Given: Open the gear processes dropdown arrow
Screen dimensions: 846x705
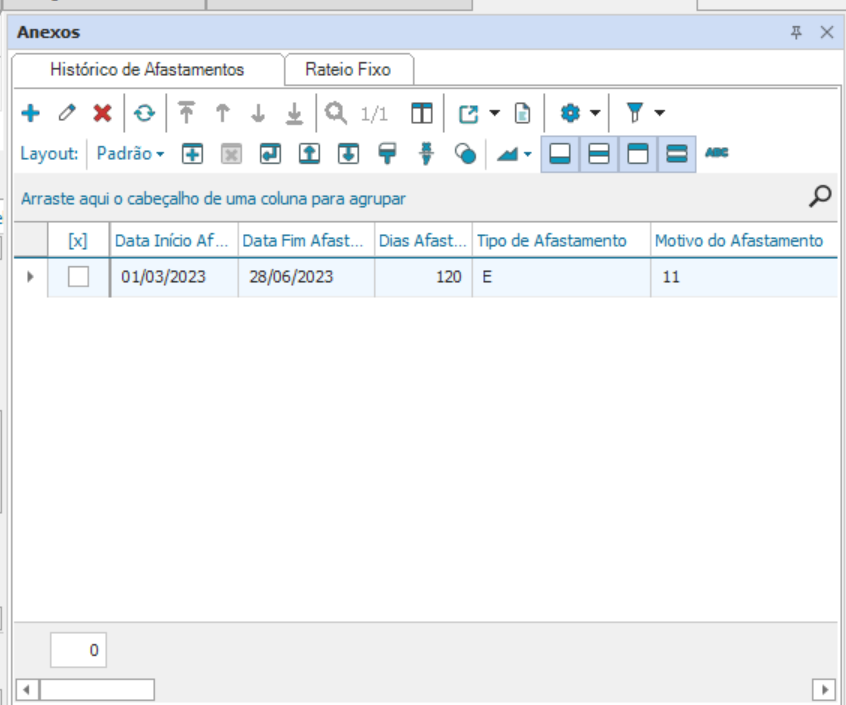Looking at the screenshot, I should click(595, 113).
